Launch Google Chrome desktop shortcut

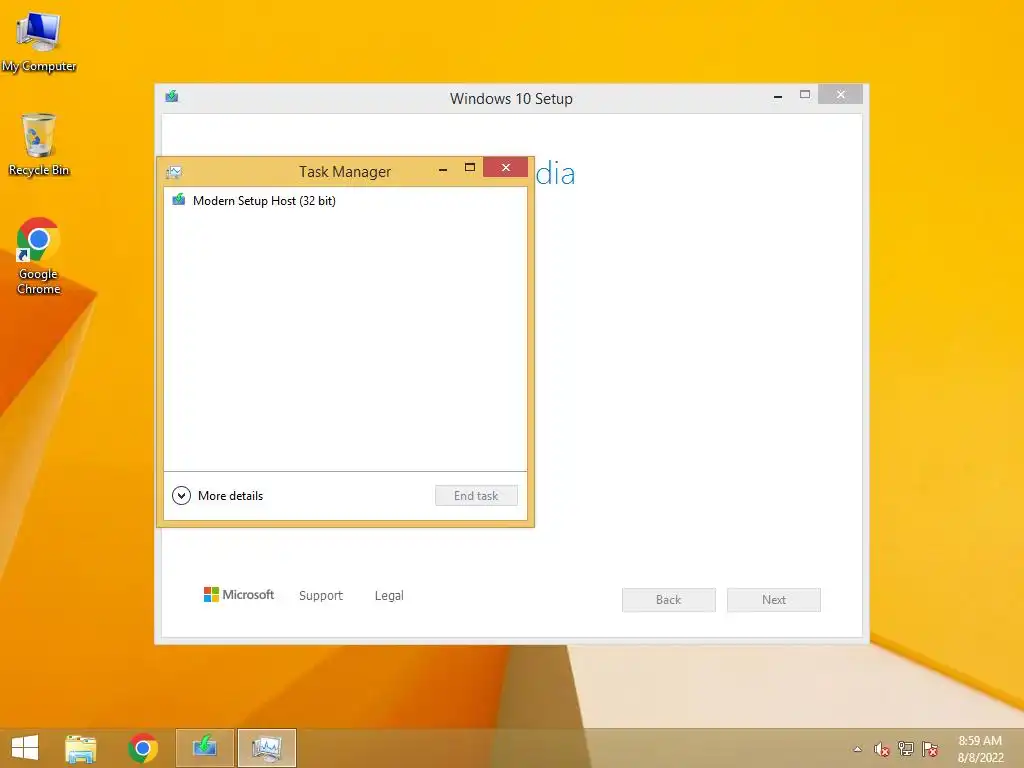click(x=39, y=256)
